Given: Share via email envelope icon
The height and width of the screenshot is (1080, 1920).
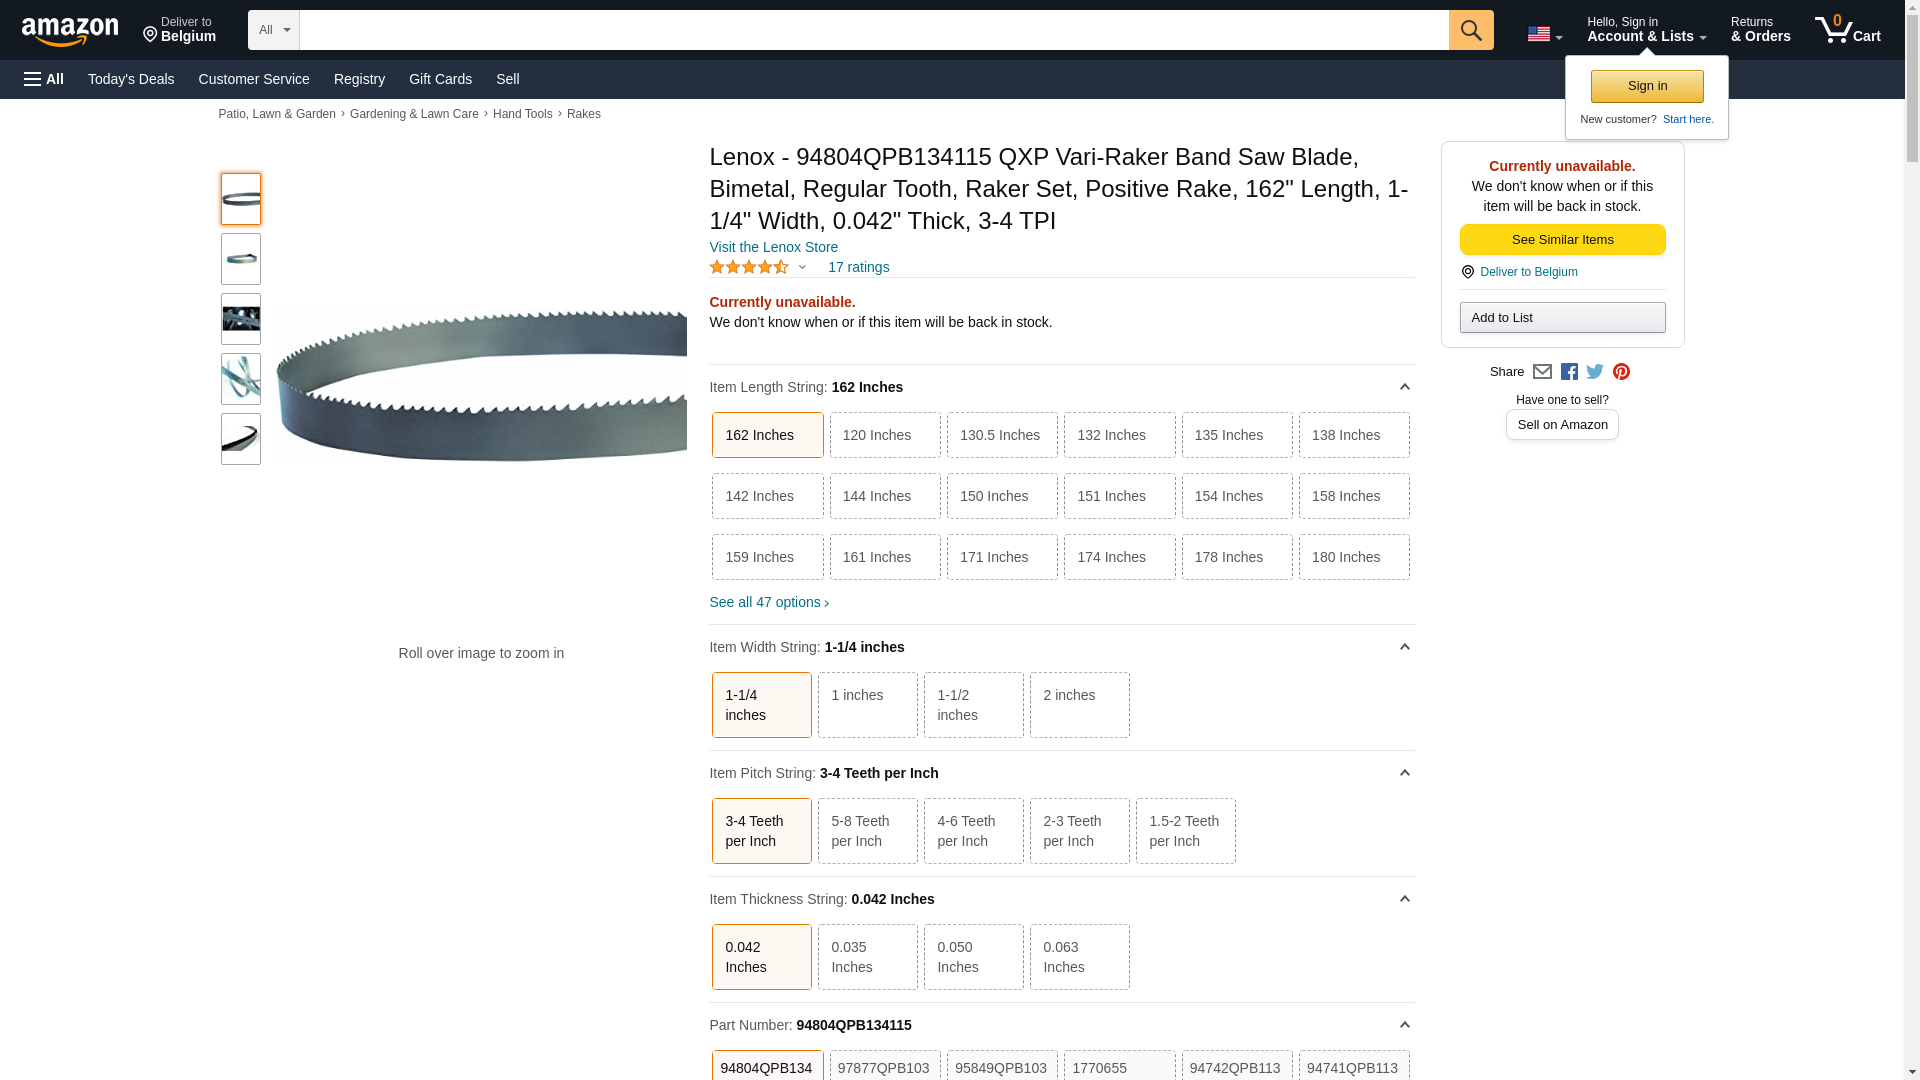Looking at the screenshot, I should tap(1542, 372).
